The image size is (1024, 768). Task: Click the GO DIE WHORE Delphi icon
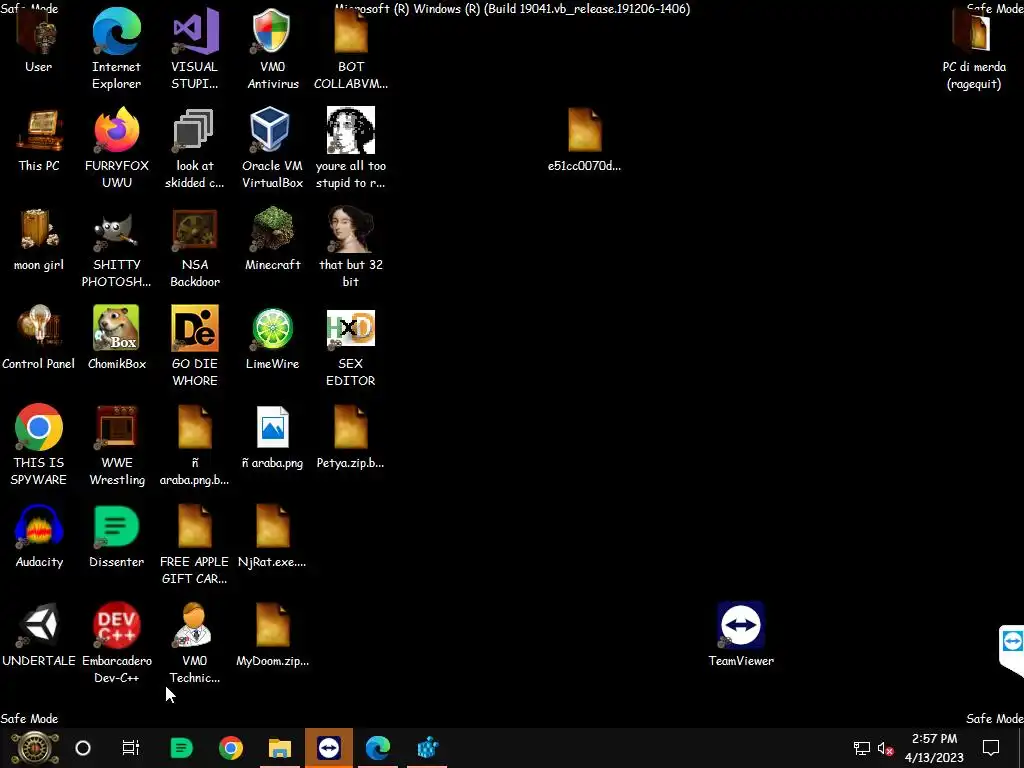coord(195,328)
